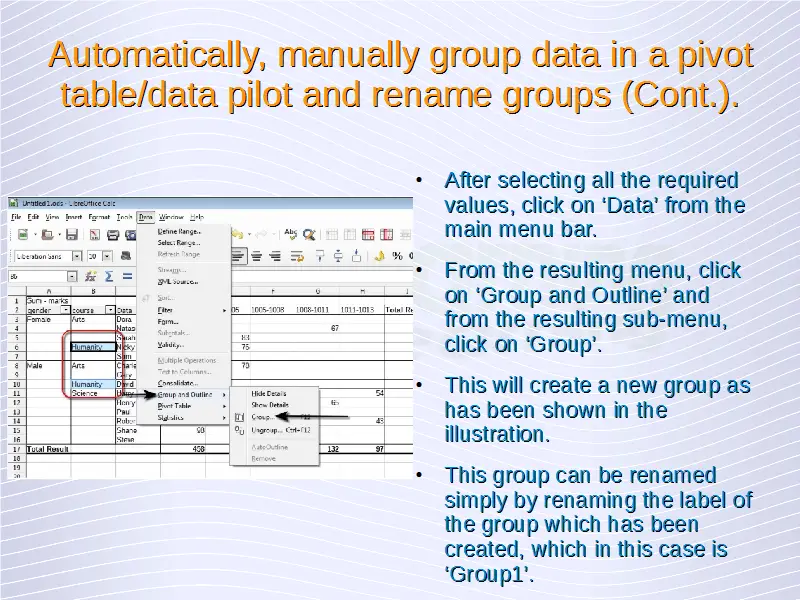Click the Sum (Sigma) icon in formula bar

click(111, 276)
